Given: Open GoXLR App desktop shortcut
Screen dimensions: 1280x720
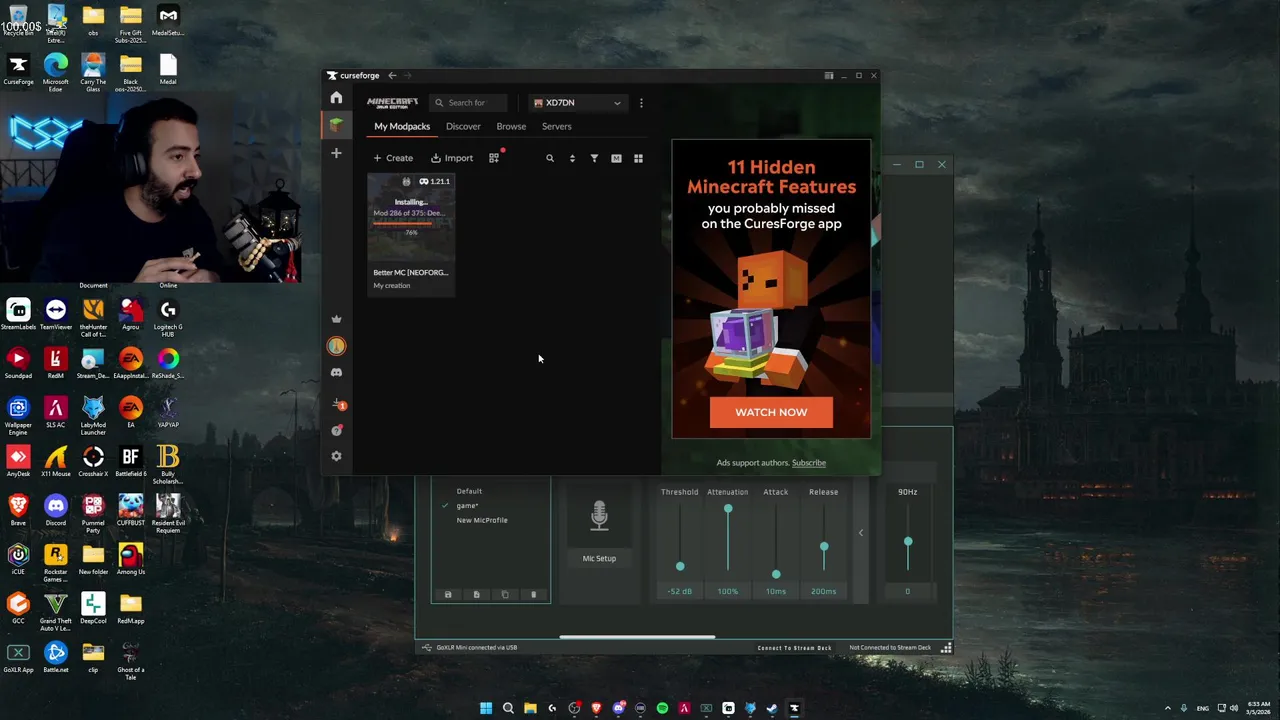Looking at the screenshot, I should pyautogui.click(x=18, y=657).
